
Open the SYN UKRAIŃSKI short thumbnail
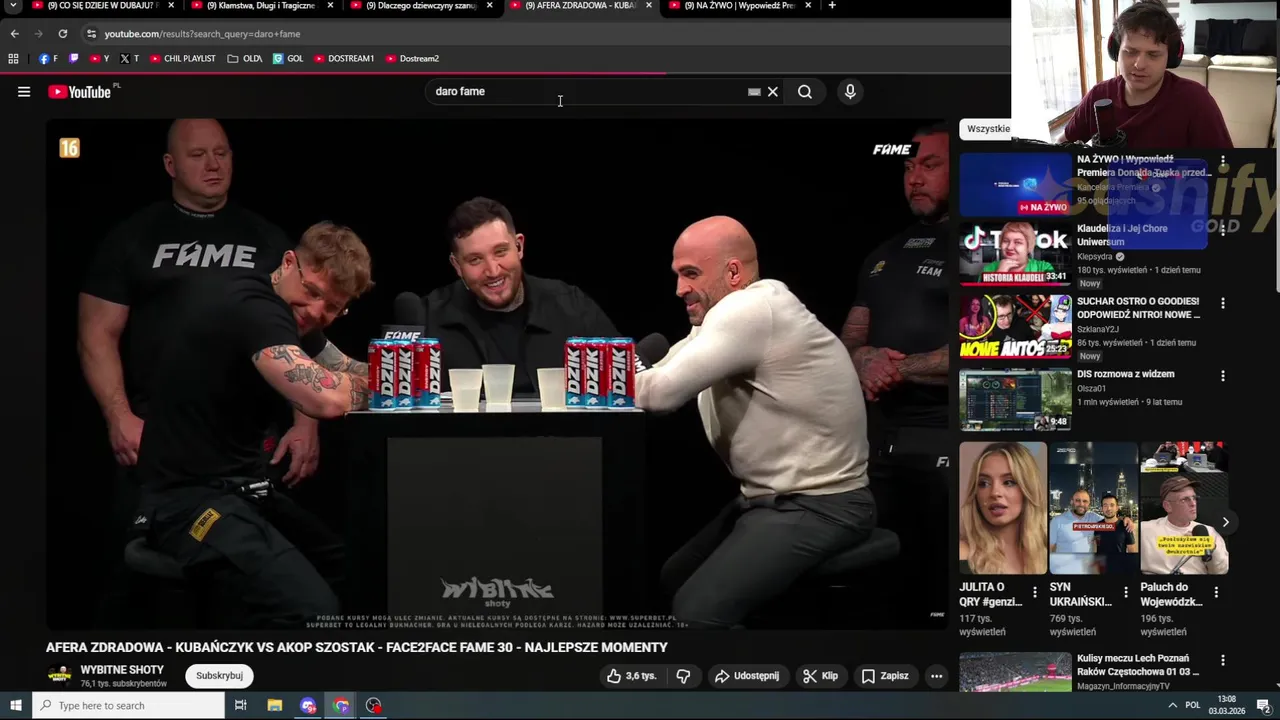click(x=1093, y=508)
